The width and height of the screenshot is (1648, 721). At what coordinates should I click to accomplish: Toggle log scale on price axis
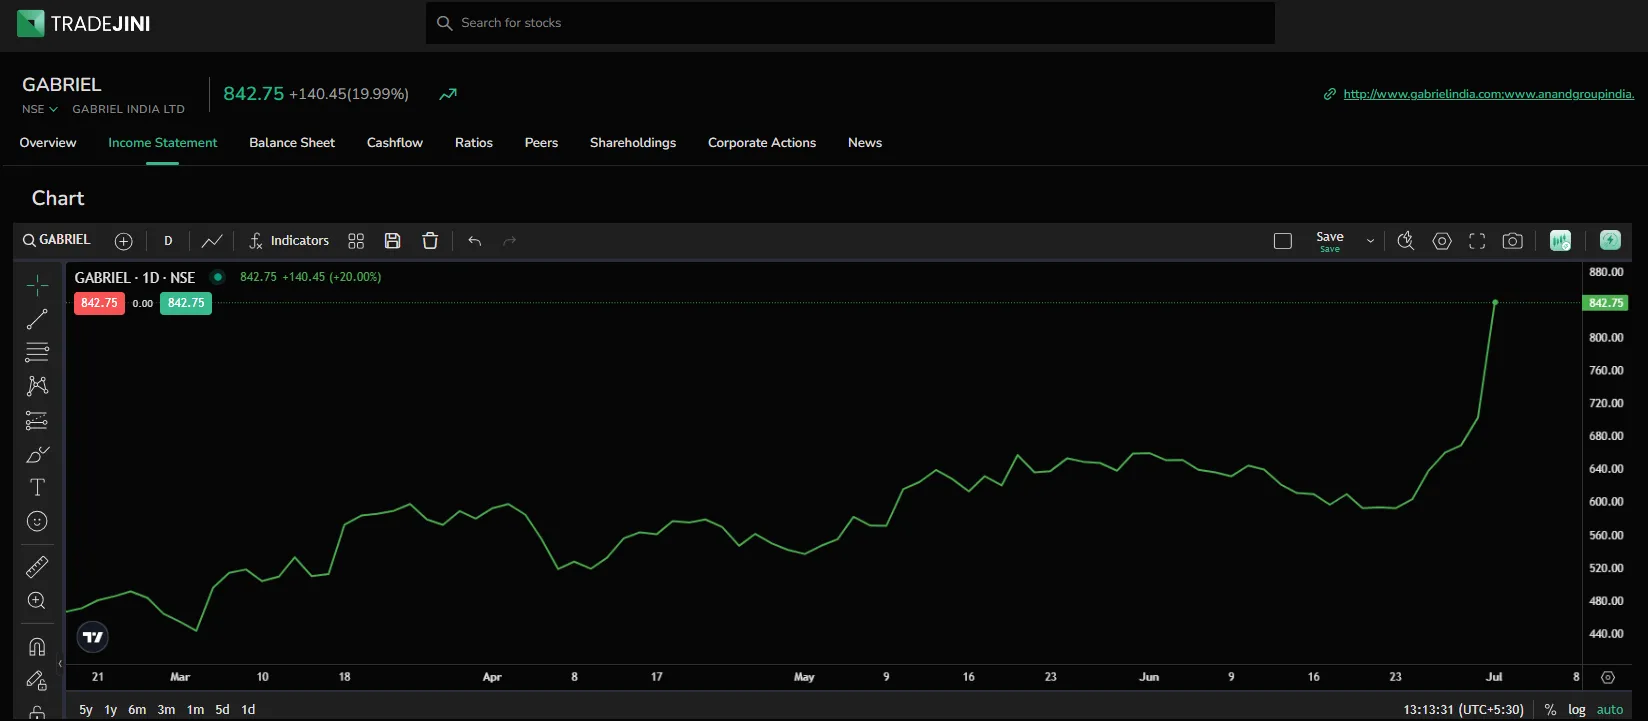coord(1577,709)
